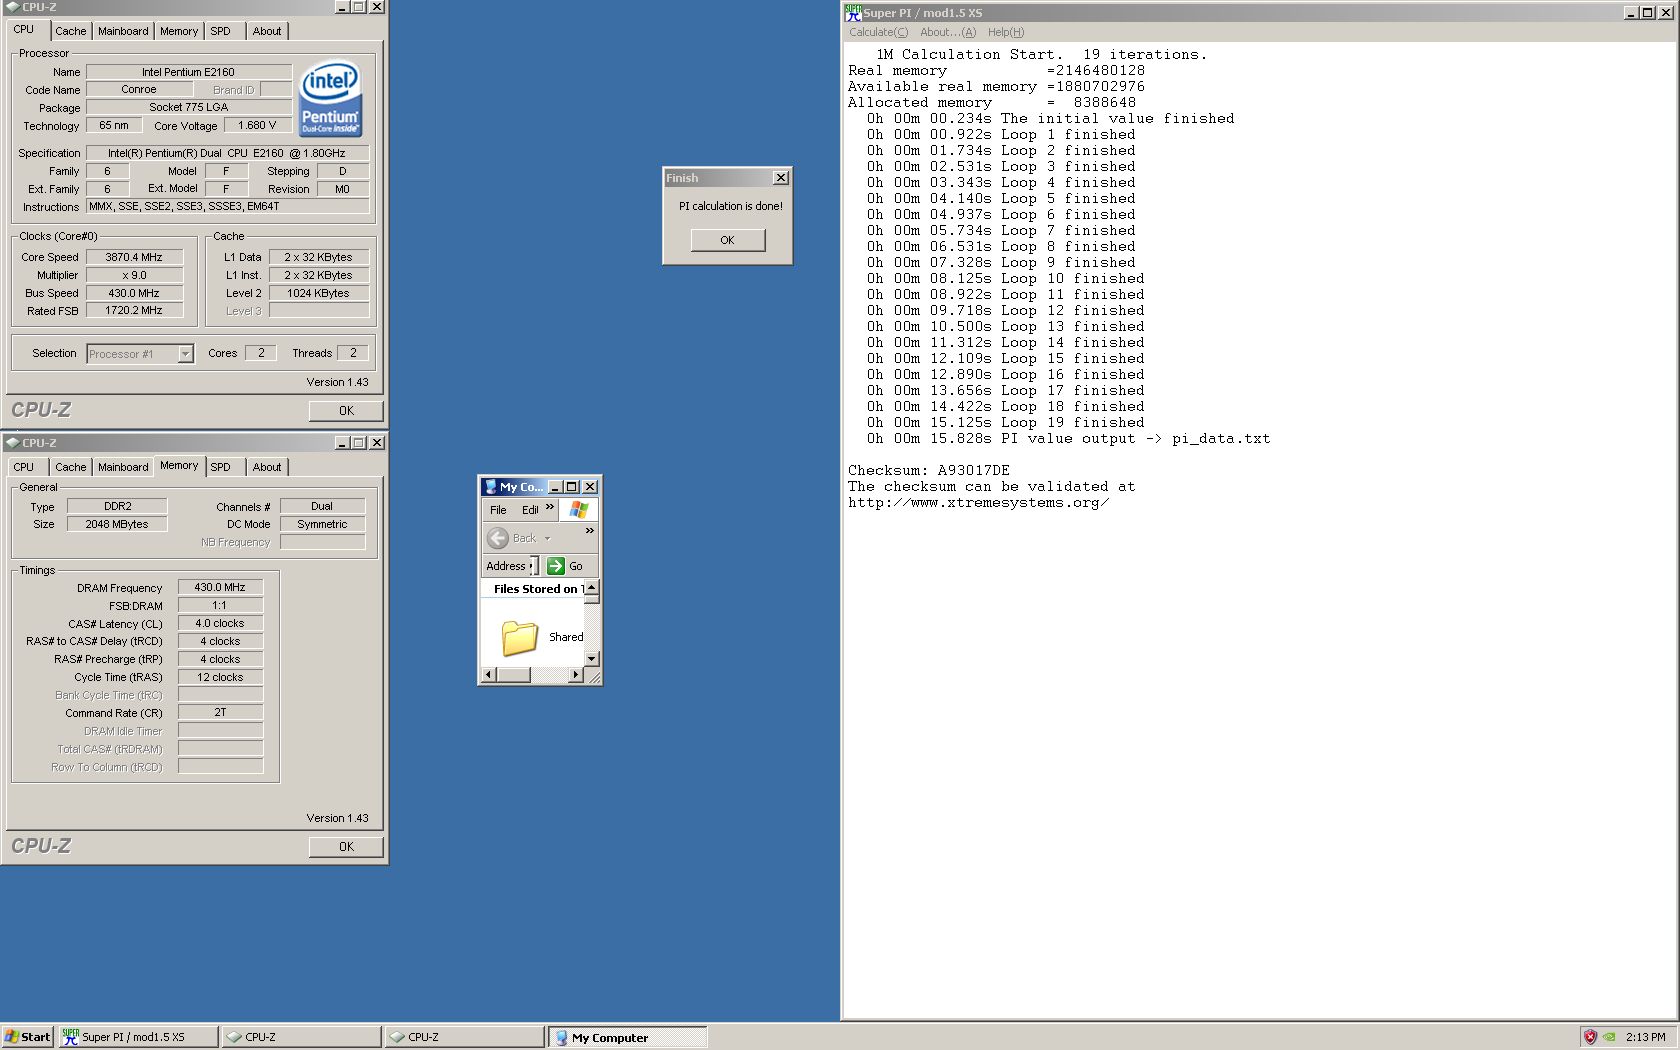Click the Windows Security Center shield tray icon
Viewport: 1680px width, 1050px height.
pyautogui.click(x=1590, y=1037)
